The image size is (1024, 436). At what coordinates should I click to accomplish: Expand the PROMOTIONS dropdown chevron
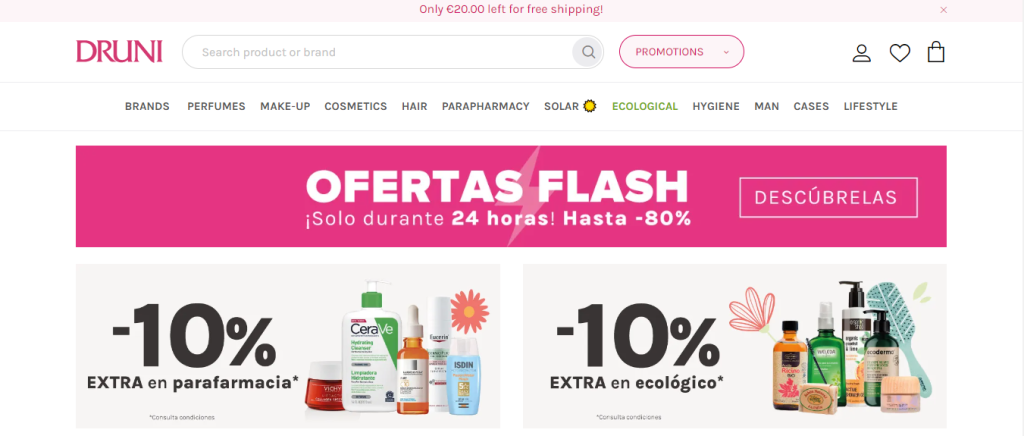[x=726, y=52]
